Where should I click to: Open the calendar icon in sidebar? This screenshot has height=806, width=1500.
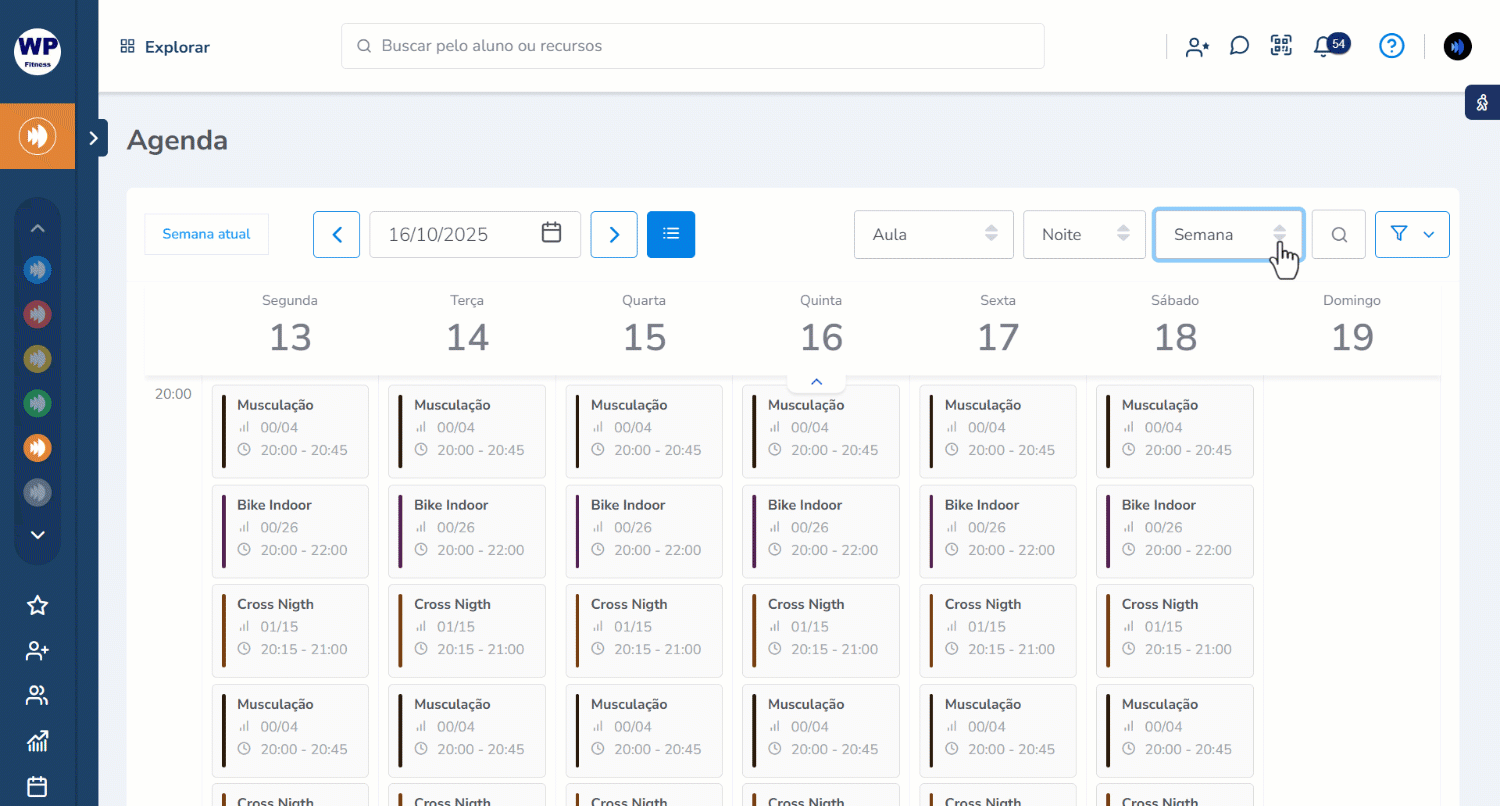(37, 786)
